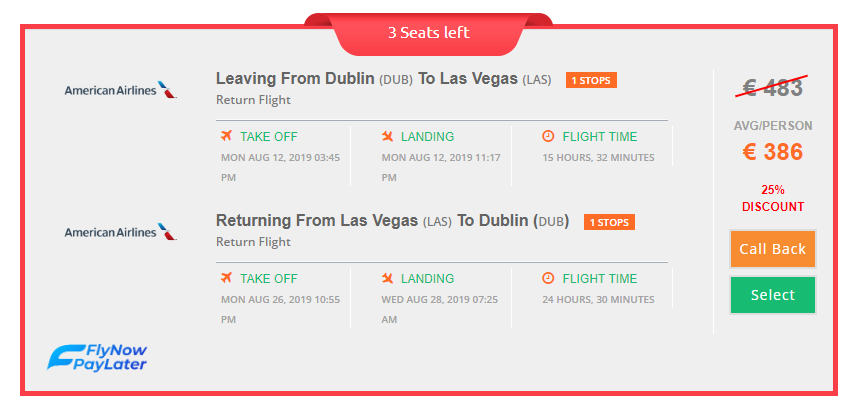Viewport: 858px width, 413px height.
Task: Click the return landing airplane icon
Action: (387, 278)
